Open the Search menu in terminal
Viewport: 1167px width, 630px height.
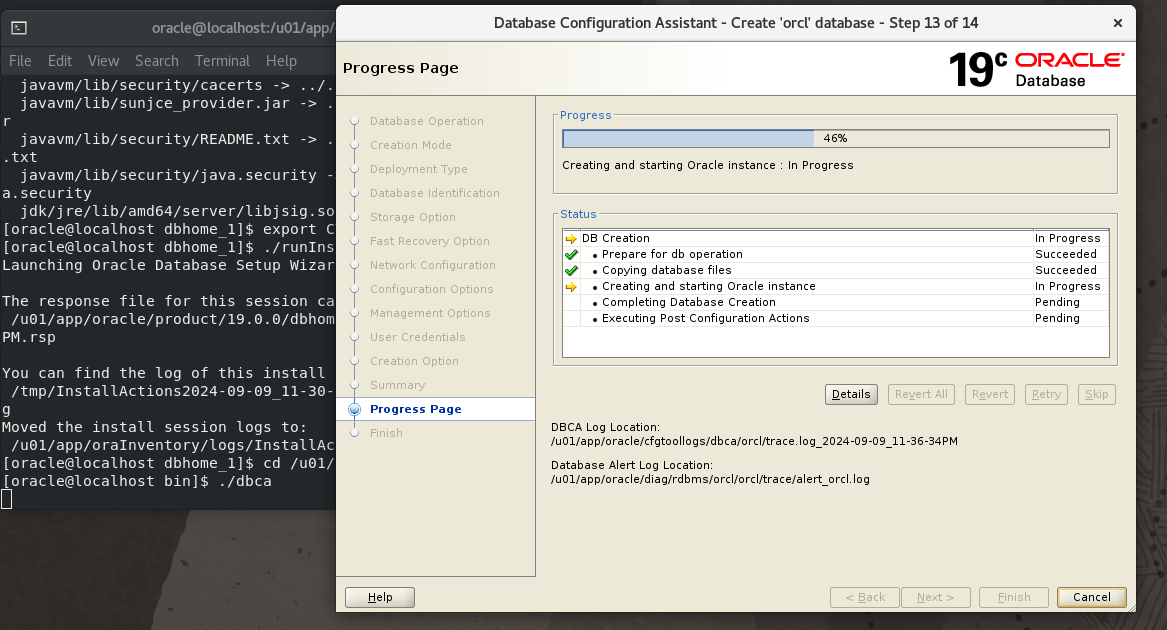[157, 61]
